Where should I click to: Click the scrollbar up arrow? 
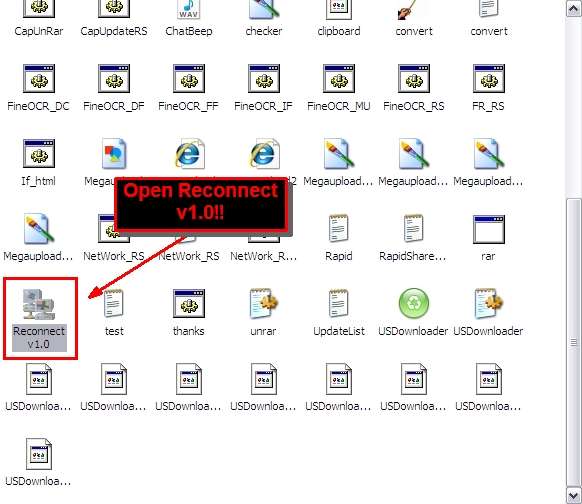[573, 9]
